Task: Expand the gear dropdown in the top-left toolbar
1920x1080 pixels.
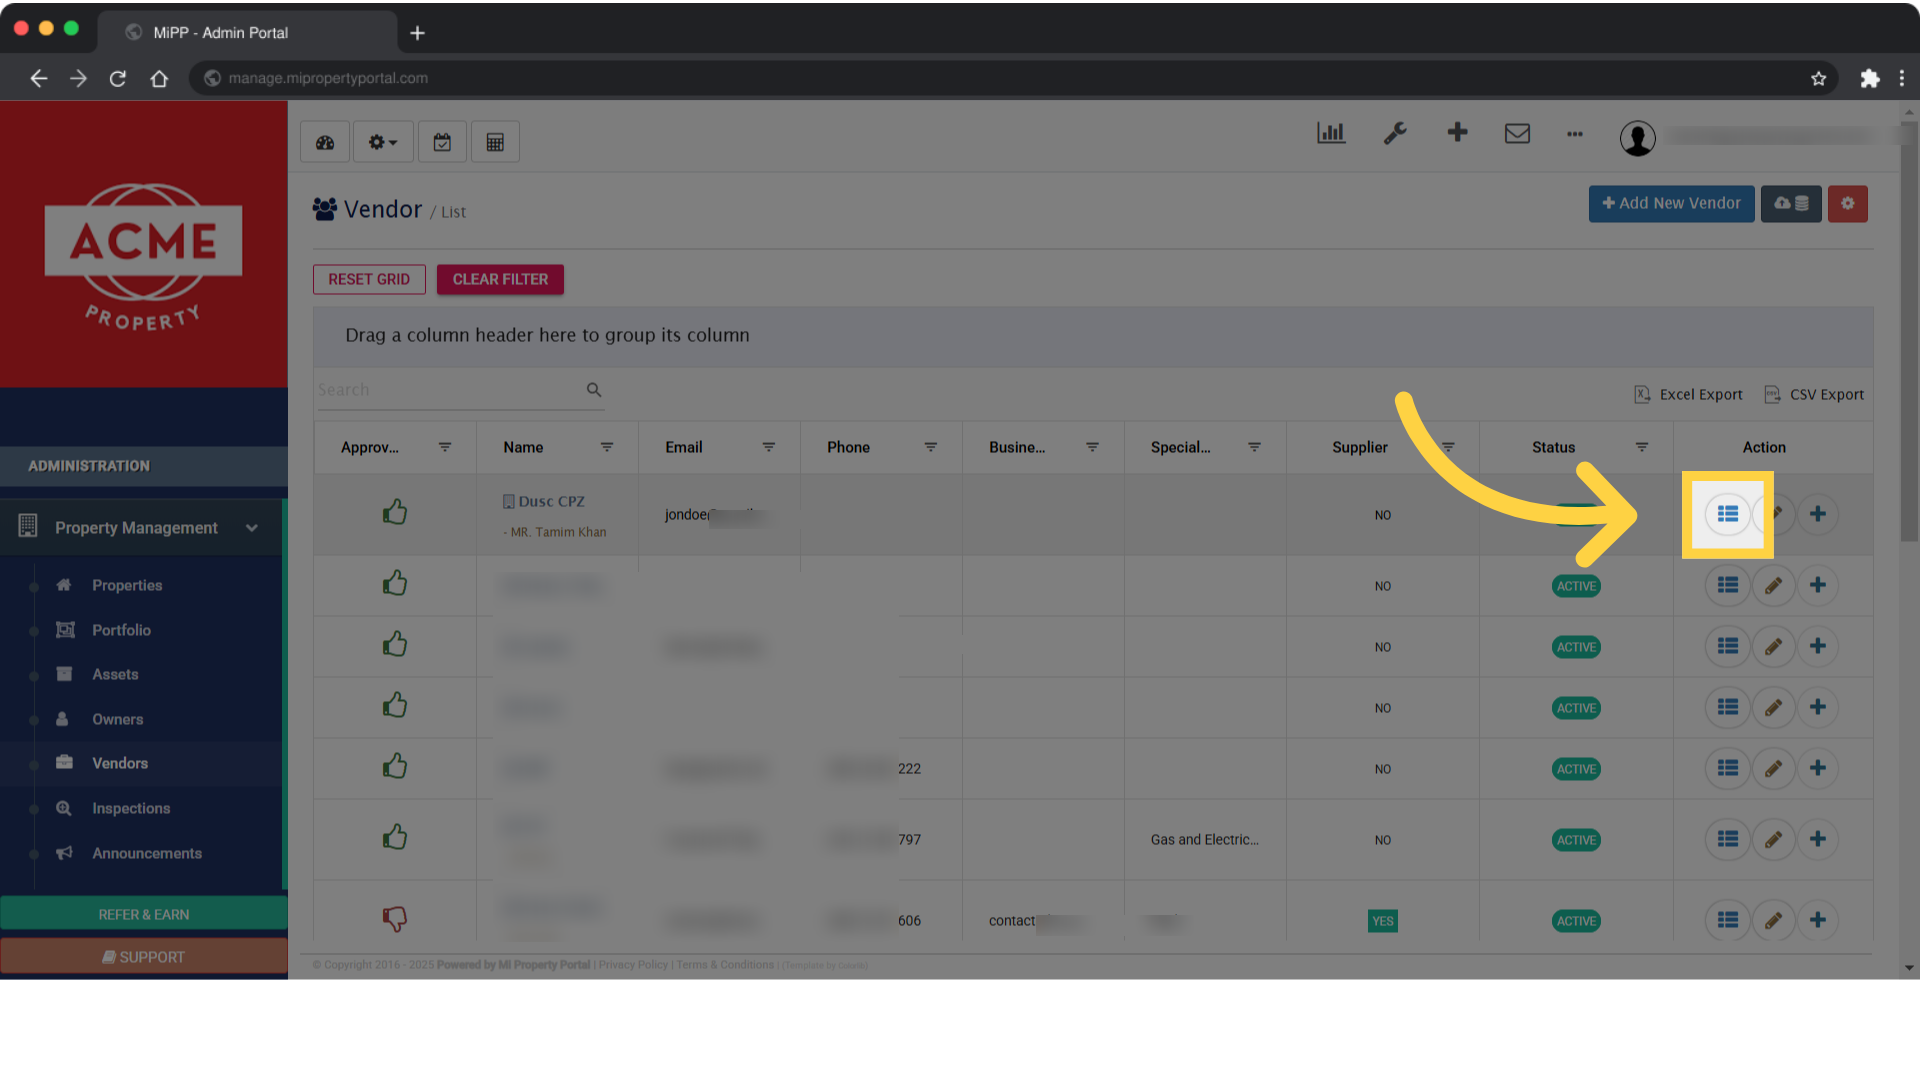Action: (x=382, y=141)
